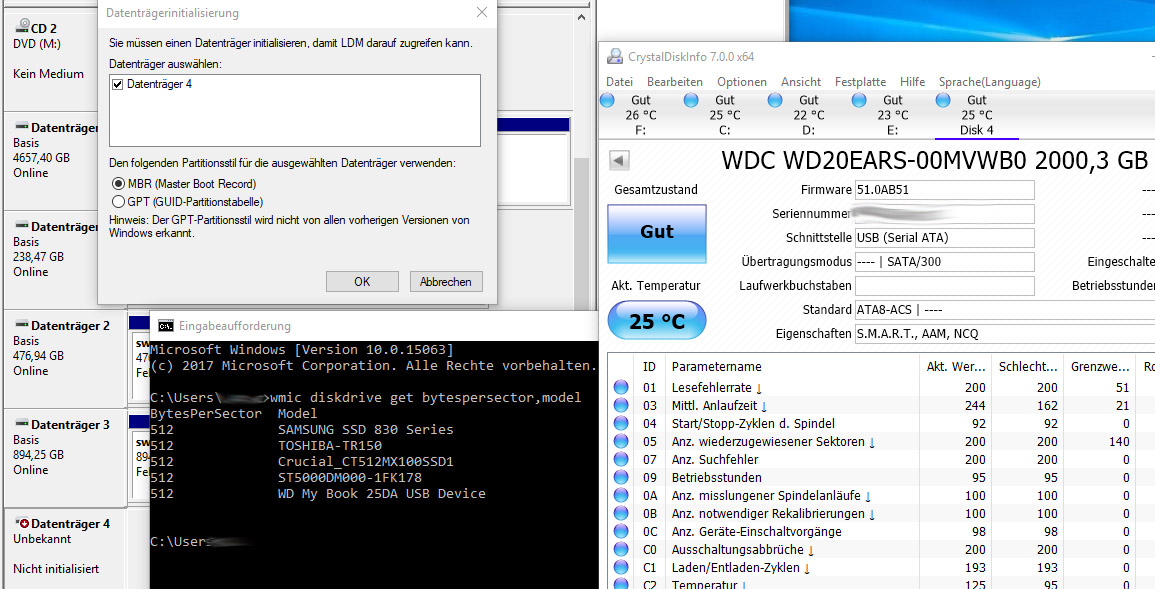Screen dimensions: 1155x589
Task: Click status orb for Ausschaltungsabbrüche row
Action: [621, 549]
